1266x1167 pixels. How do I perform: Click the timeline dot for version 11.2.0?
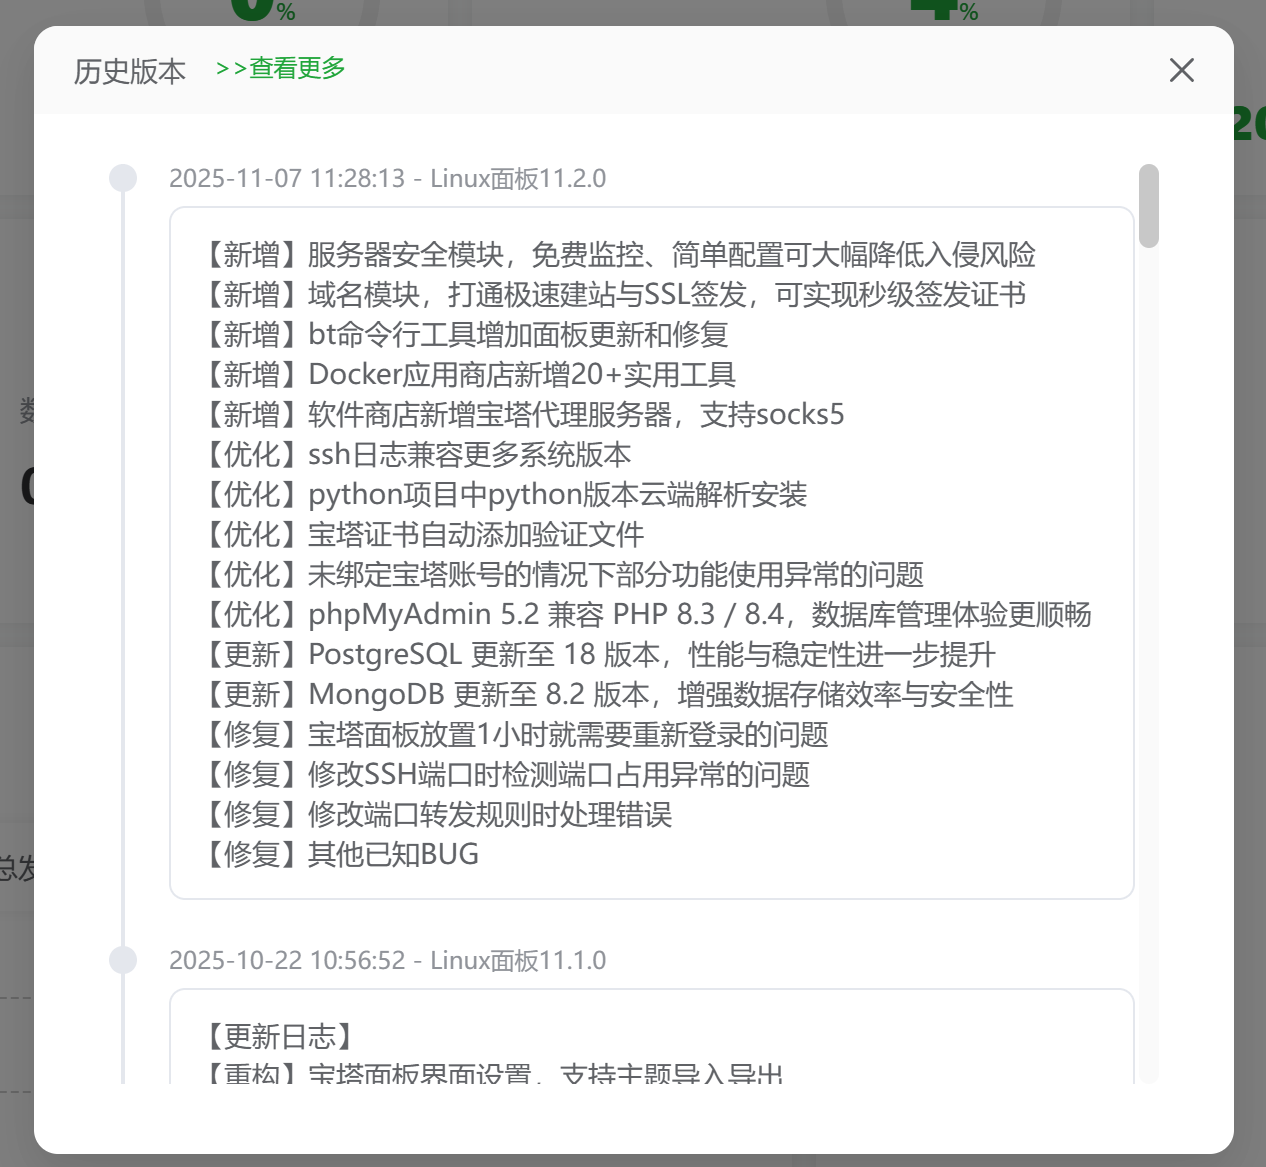(x=123, y=178)
